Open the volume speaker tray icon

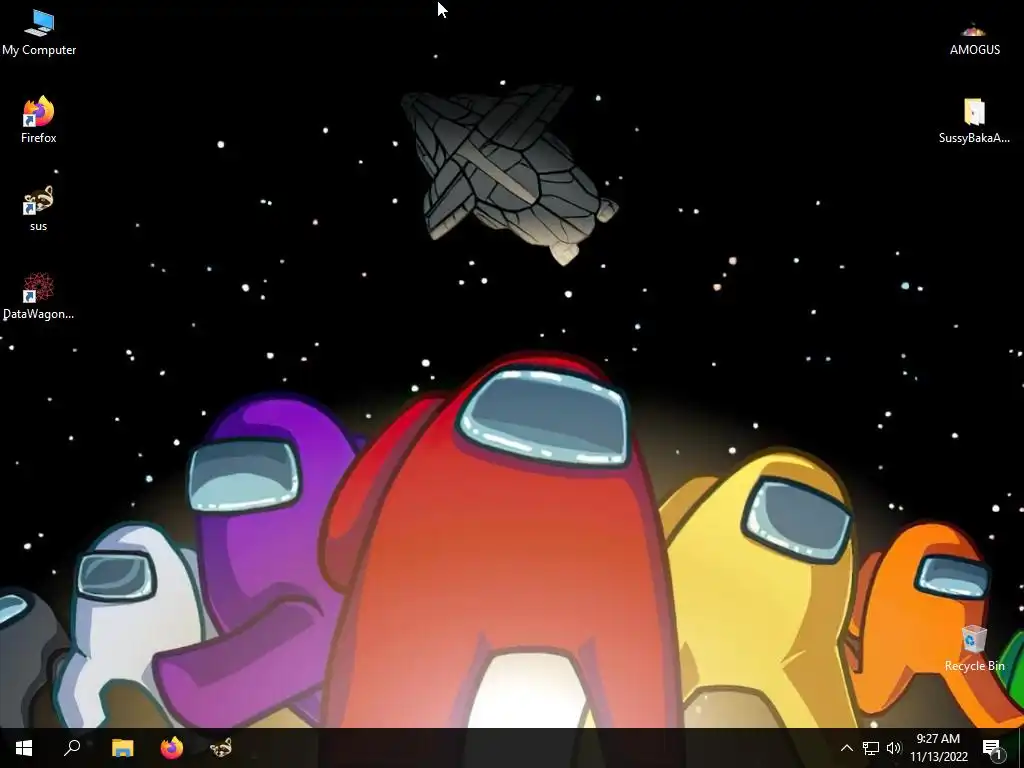pyautogui.click(x=894, y=748)
